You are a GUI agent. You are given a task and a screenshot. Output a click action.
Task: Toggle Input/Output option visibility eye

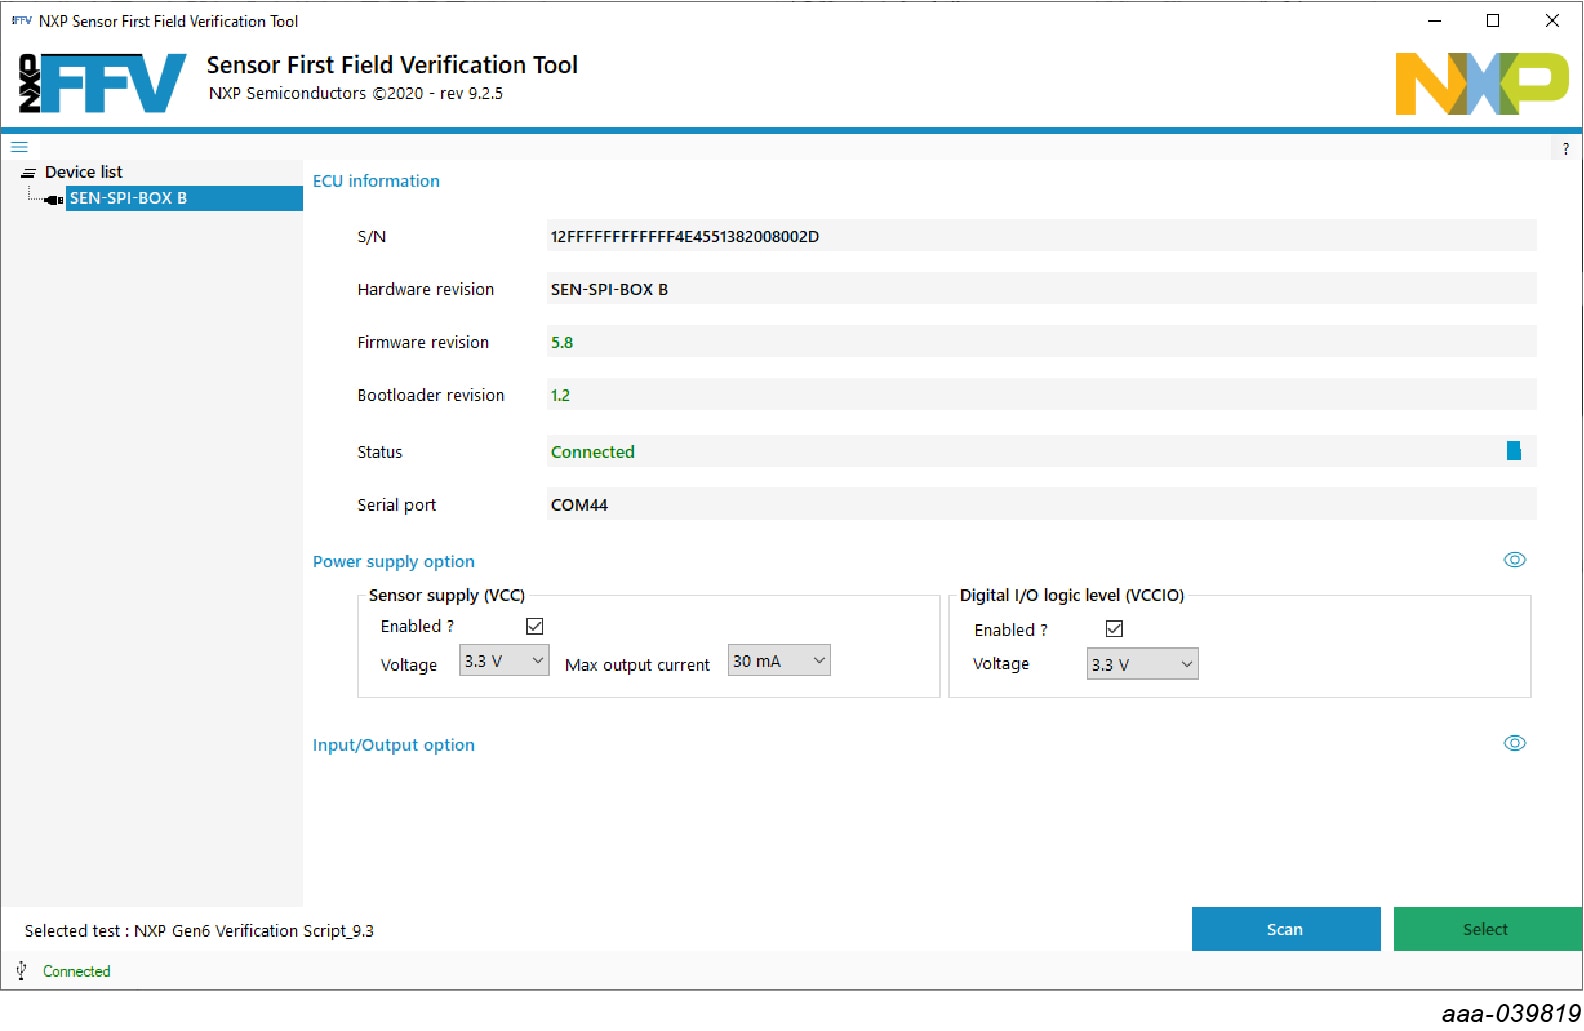[1514, 743]
